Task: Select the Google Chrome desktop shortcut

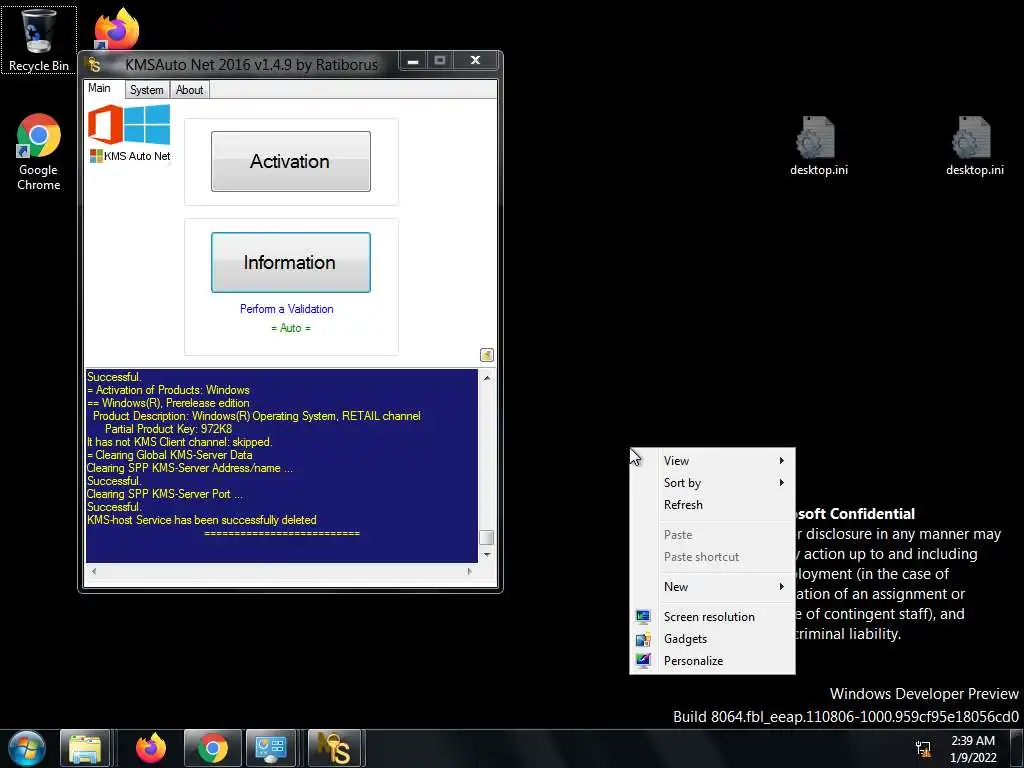Action: 39,152
